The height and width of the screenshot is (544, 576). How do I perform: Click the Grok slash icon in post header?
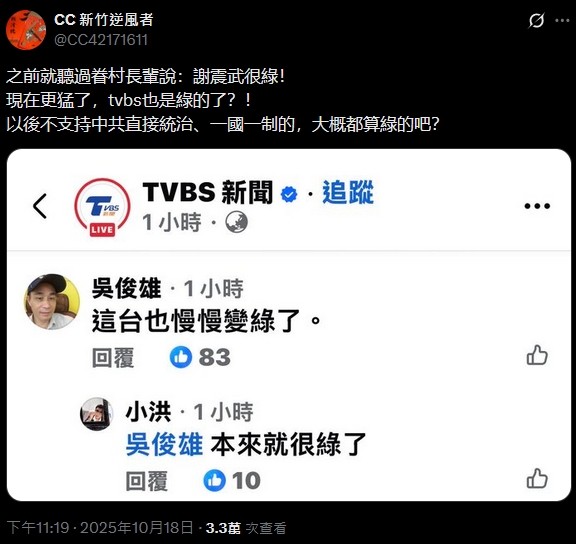(536, 20)
